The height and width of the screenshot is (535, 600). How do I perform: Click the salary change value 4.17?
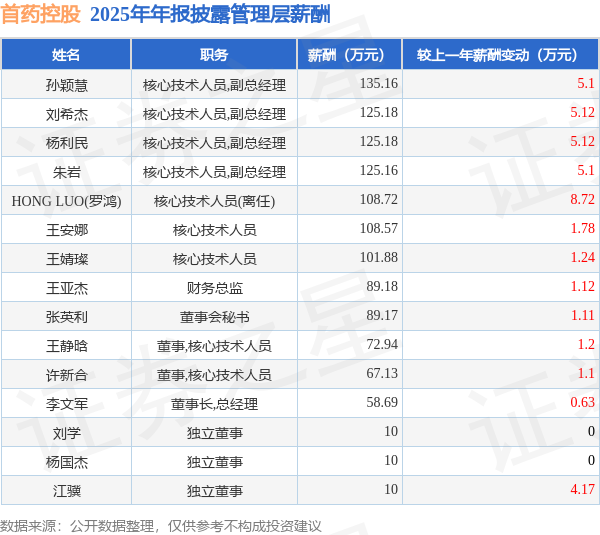[582, 489]
